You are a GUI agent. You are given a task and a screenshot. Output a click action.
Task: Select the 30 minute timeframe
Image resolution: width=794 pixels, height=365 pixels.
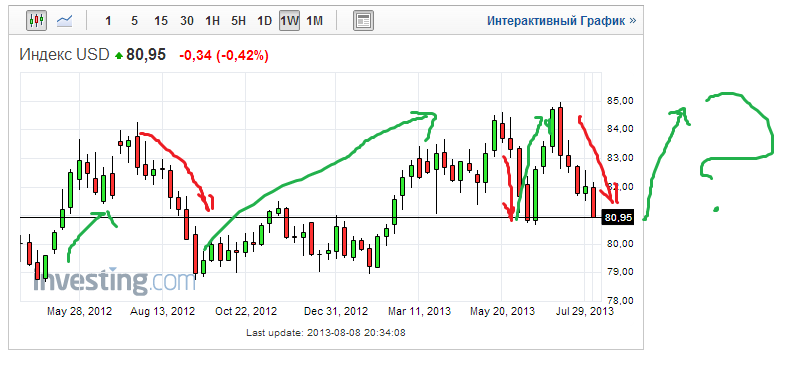(x=186, y=21)
